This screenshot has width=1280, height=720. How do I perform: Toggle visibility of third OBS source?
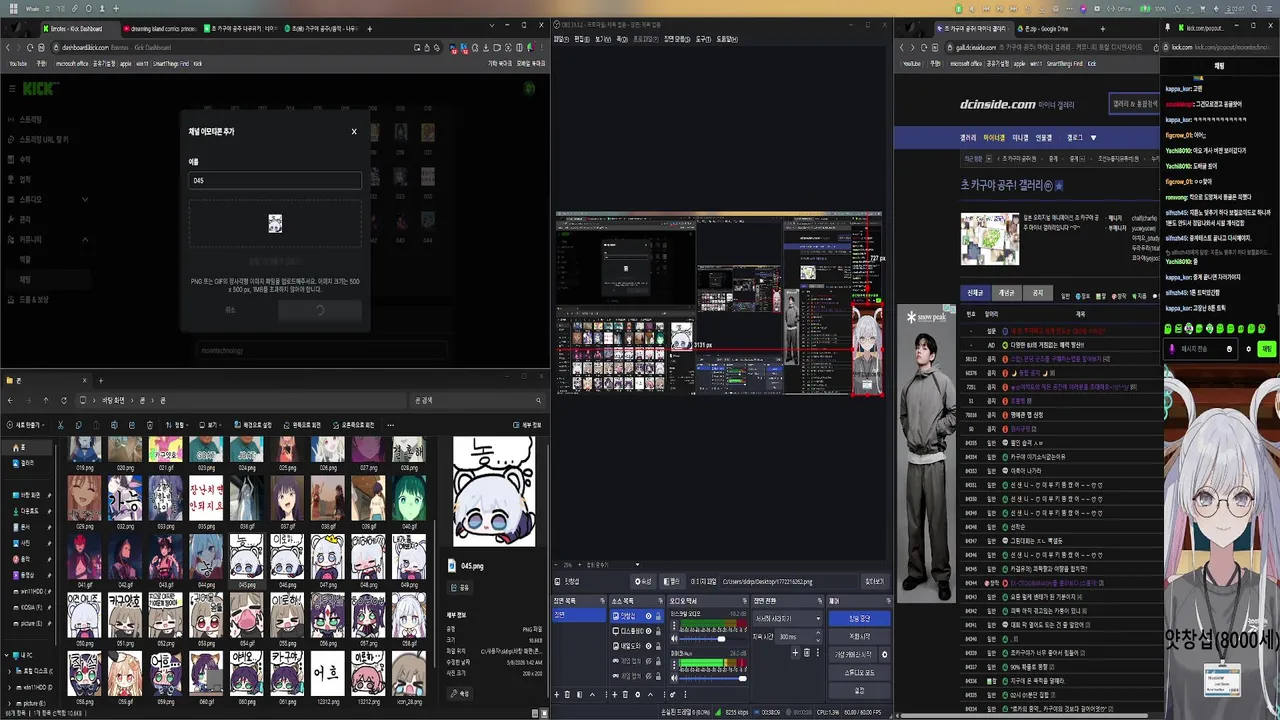point(648,646)
